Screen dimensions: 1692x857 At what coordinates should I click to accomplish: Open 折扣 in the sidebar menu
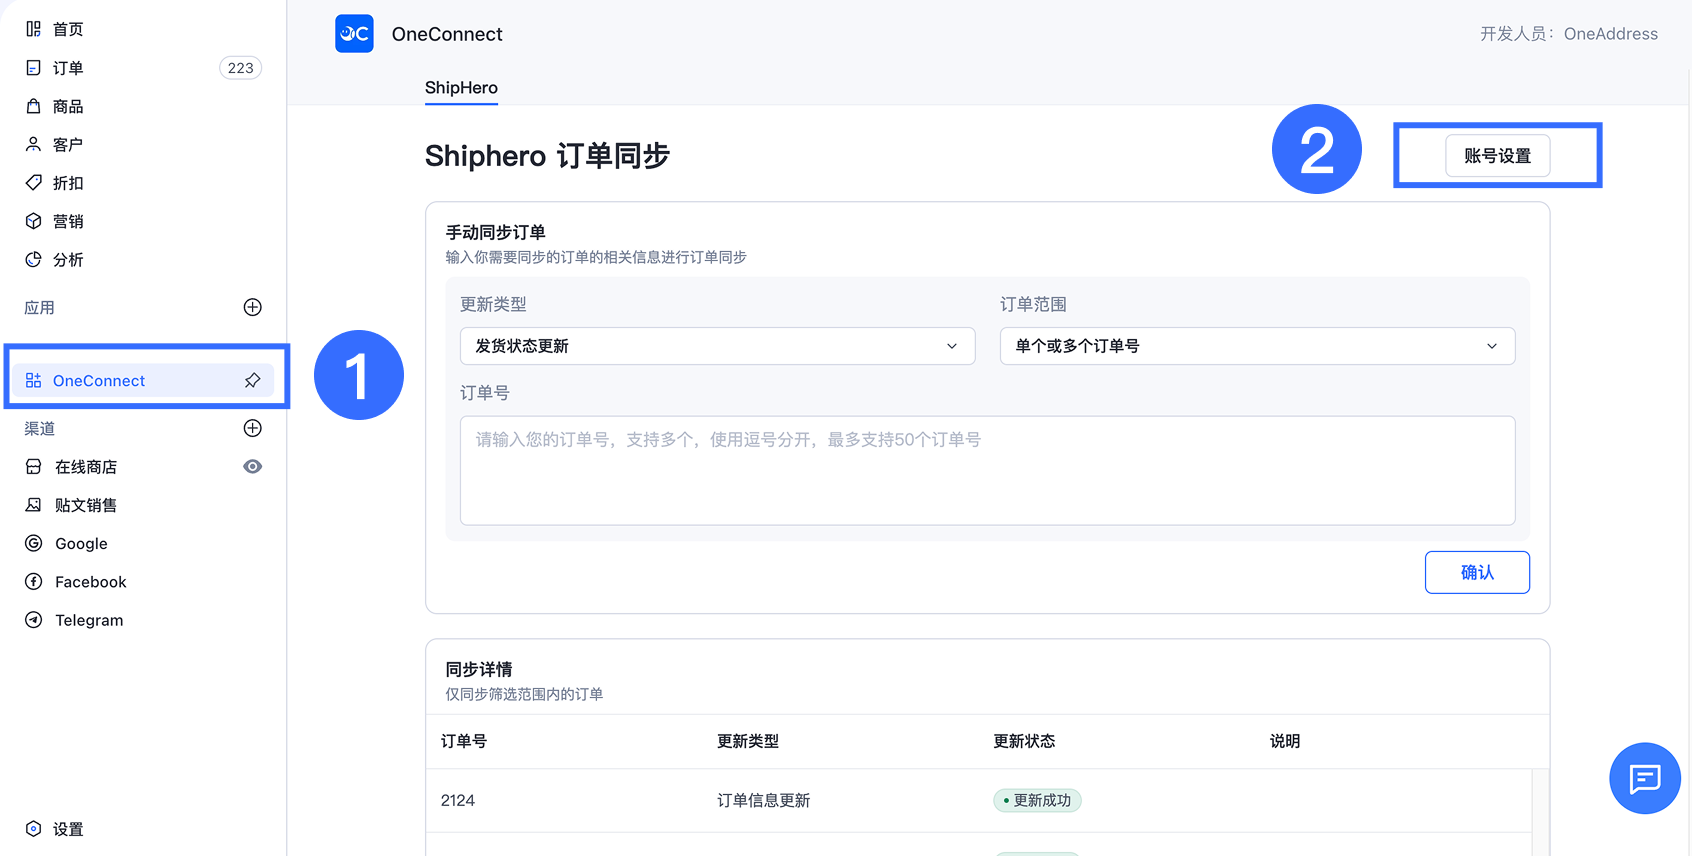coord(68,182)
